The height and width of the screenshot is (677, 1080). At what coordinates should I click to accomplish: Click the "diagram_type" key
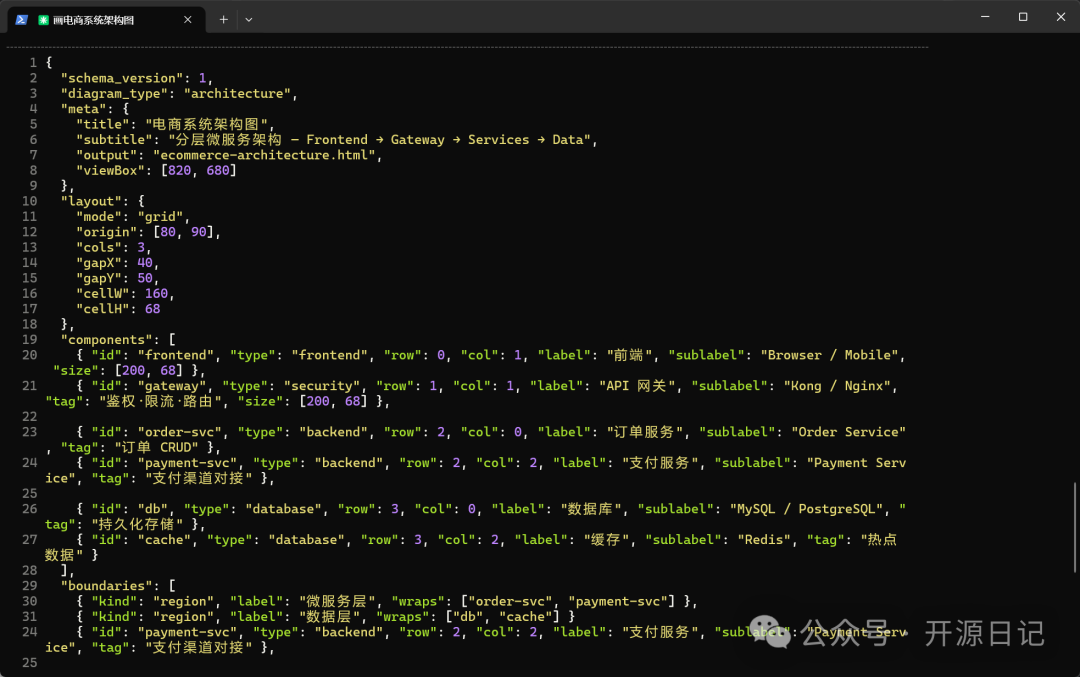114,94
